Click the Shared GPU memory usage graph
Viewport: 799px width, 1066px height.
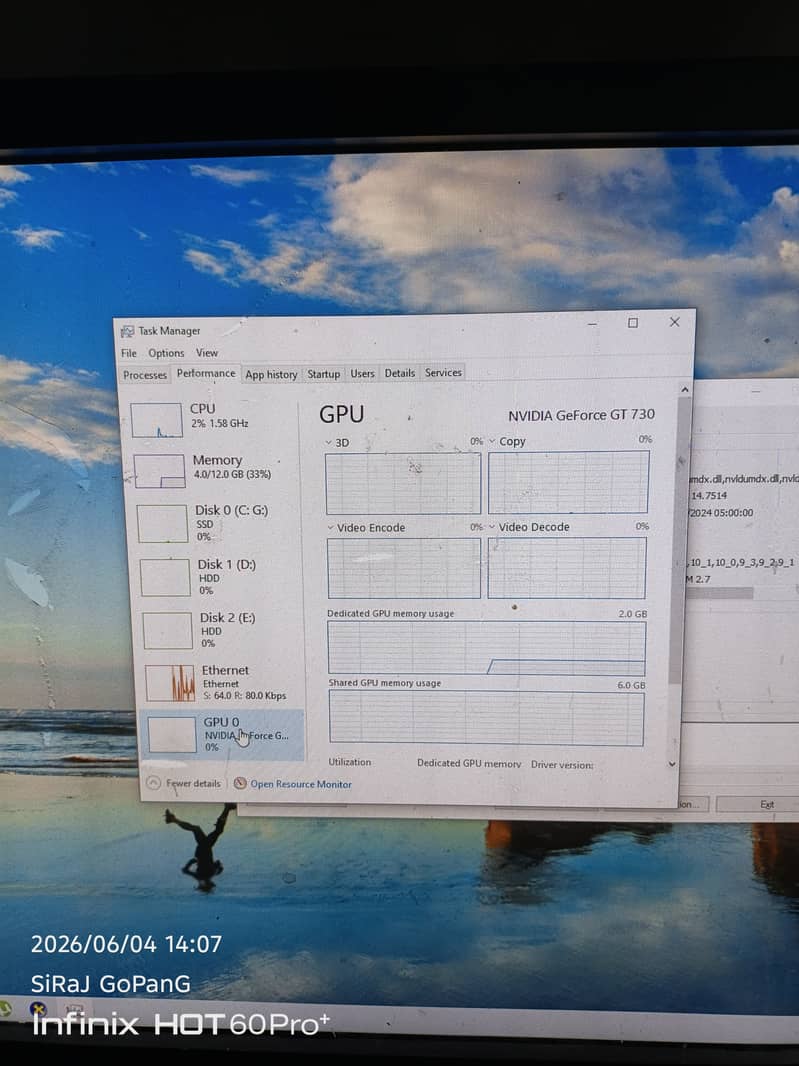pos(487,718)
